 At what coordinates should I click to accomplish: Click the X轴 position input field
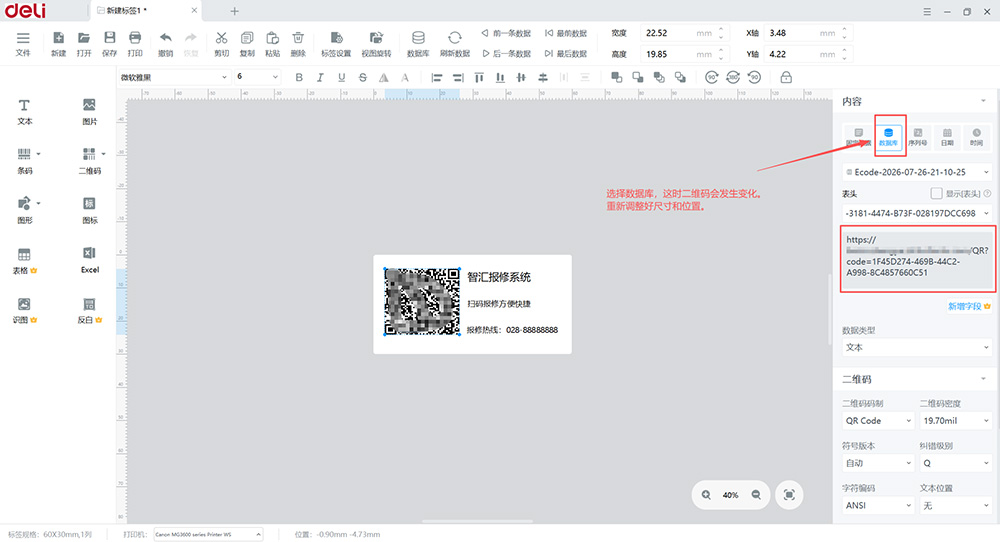[807, 33]
